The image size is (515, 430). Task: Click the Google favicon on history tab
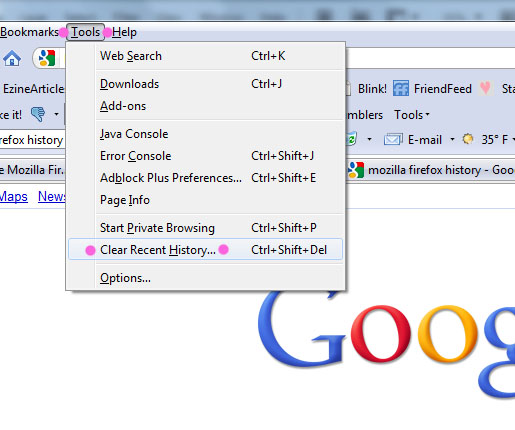click(355, 170)
